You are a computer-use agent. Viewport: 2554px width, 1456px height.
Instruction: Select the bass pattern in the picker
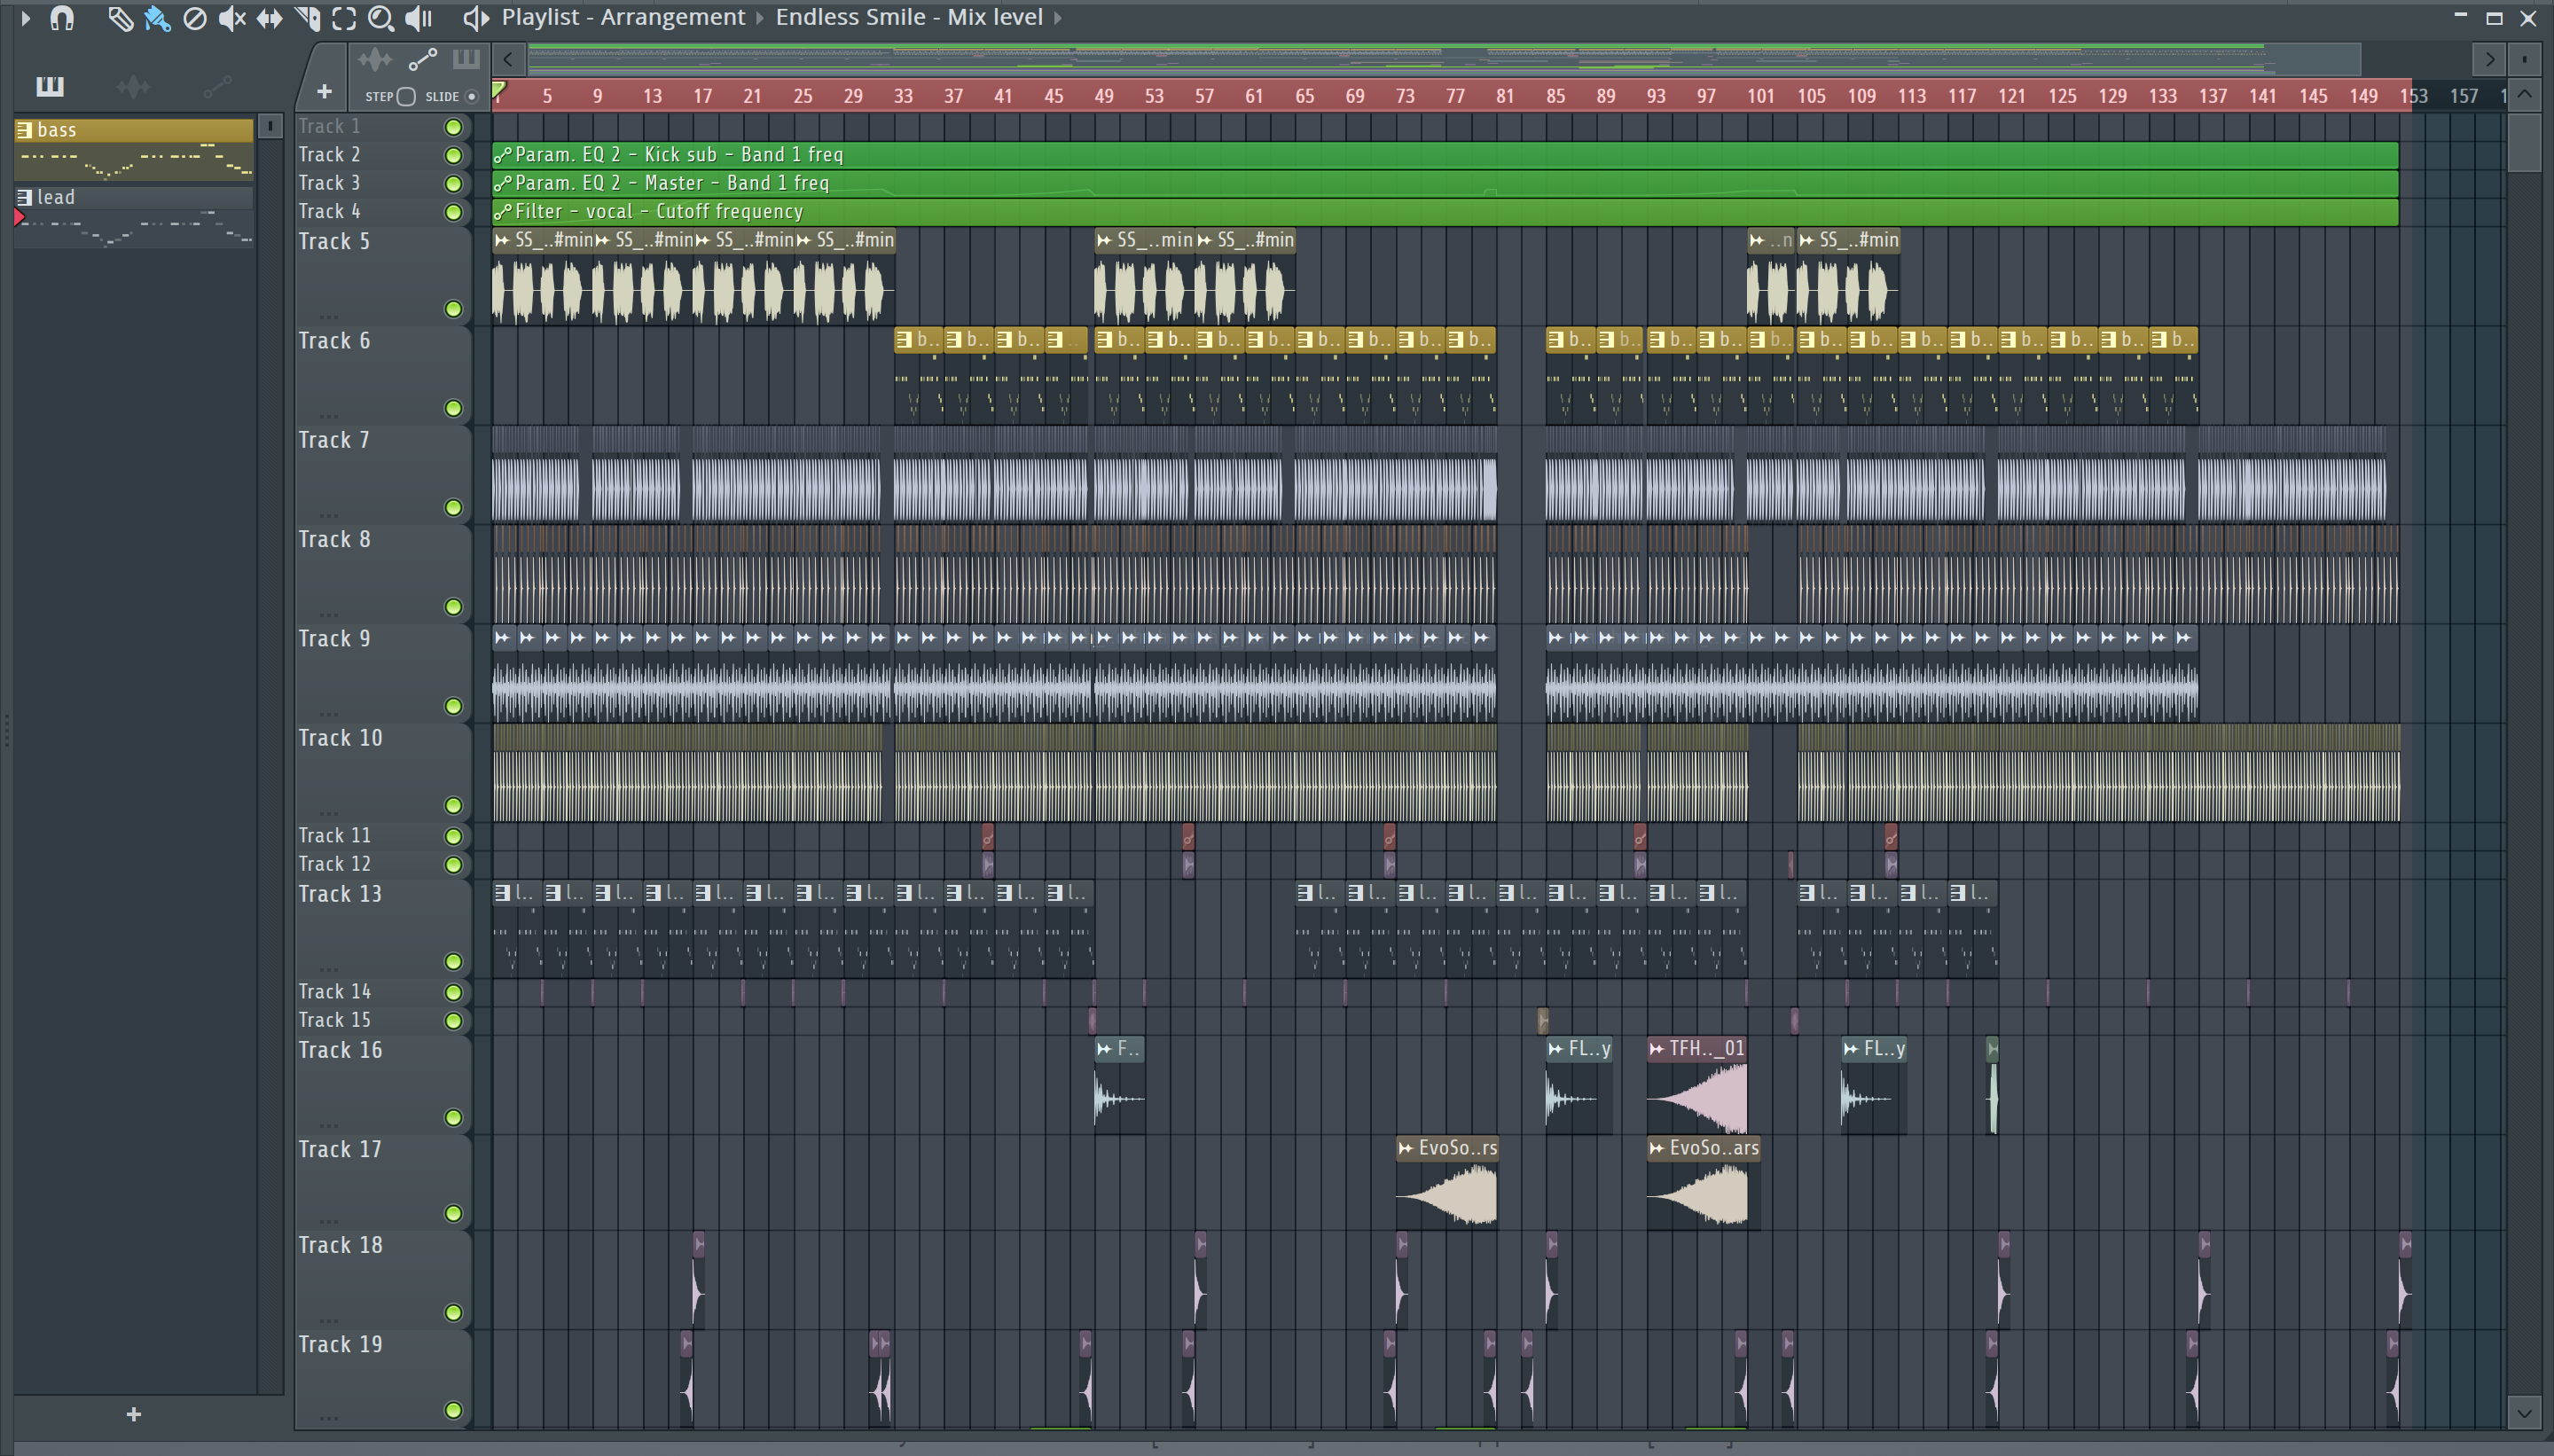133,149
